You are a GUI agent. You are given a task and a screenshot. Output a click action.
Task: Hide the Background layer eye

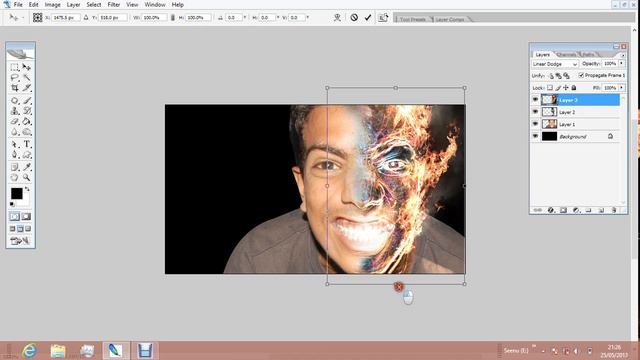point(535,136)
